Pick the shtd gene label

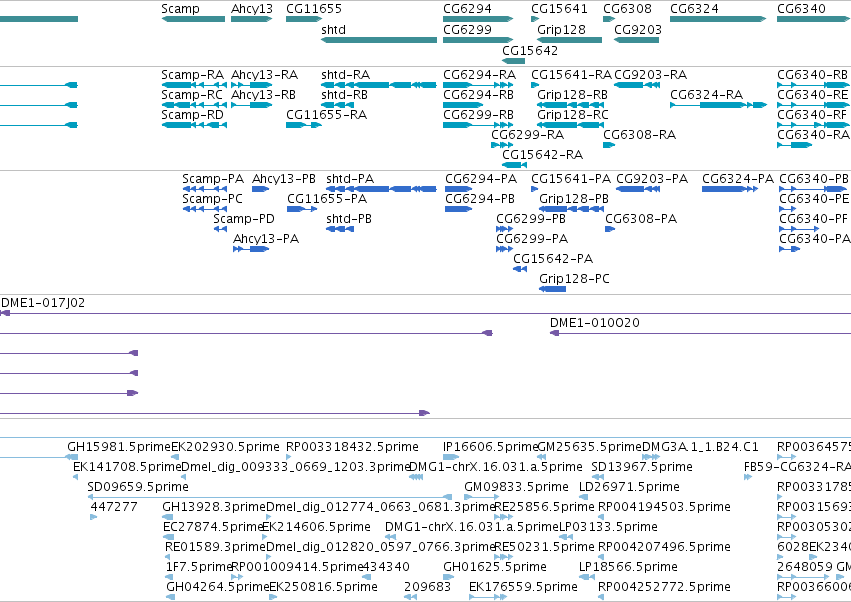[x=333, y=29]
